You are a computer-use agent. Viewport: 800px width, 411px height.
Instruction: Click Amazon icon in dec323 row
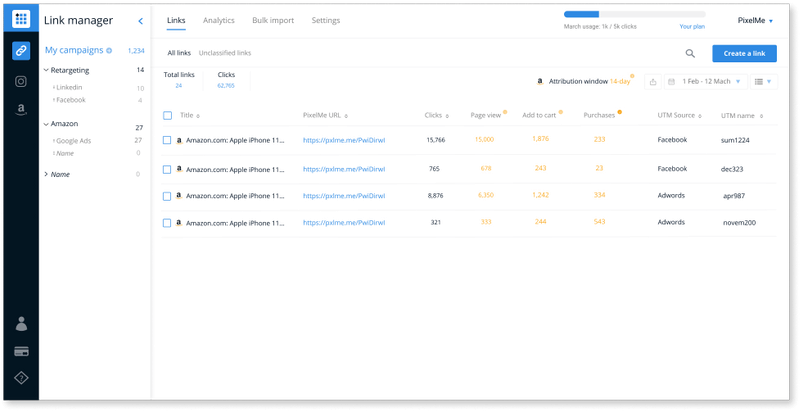coord(179,169)
